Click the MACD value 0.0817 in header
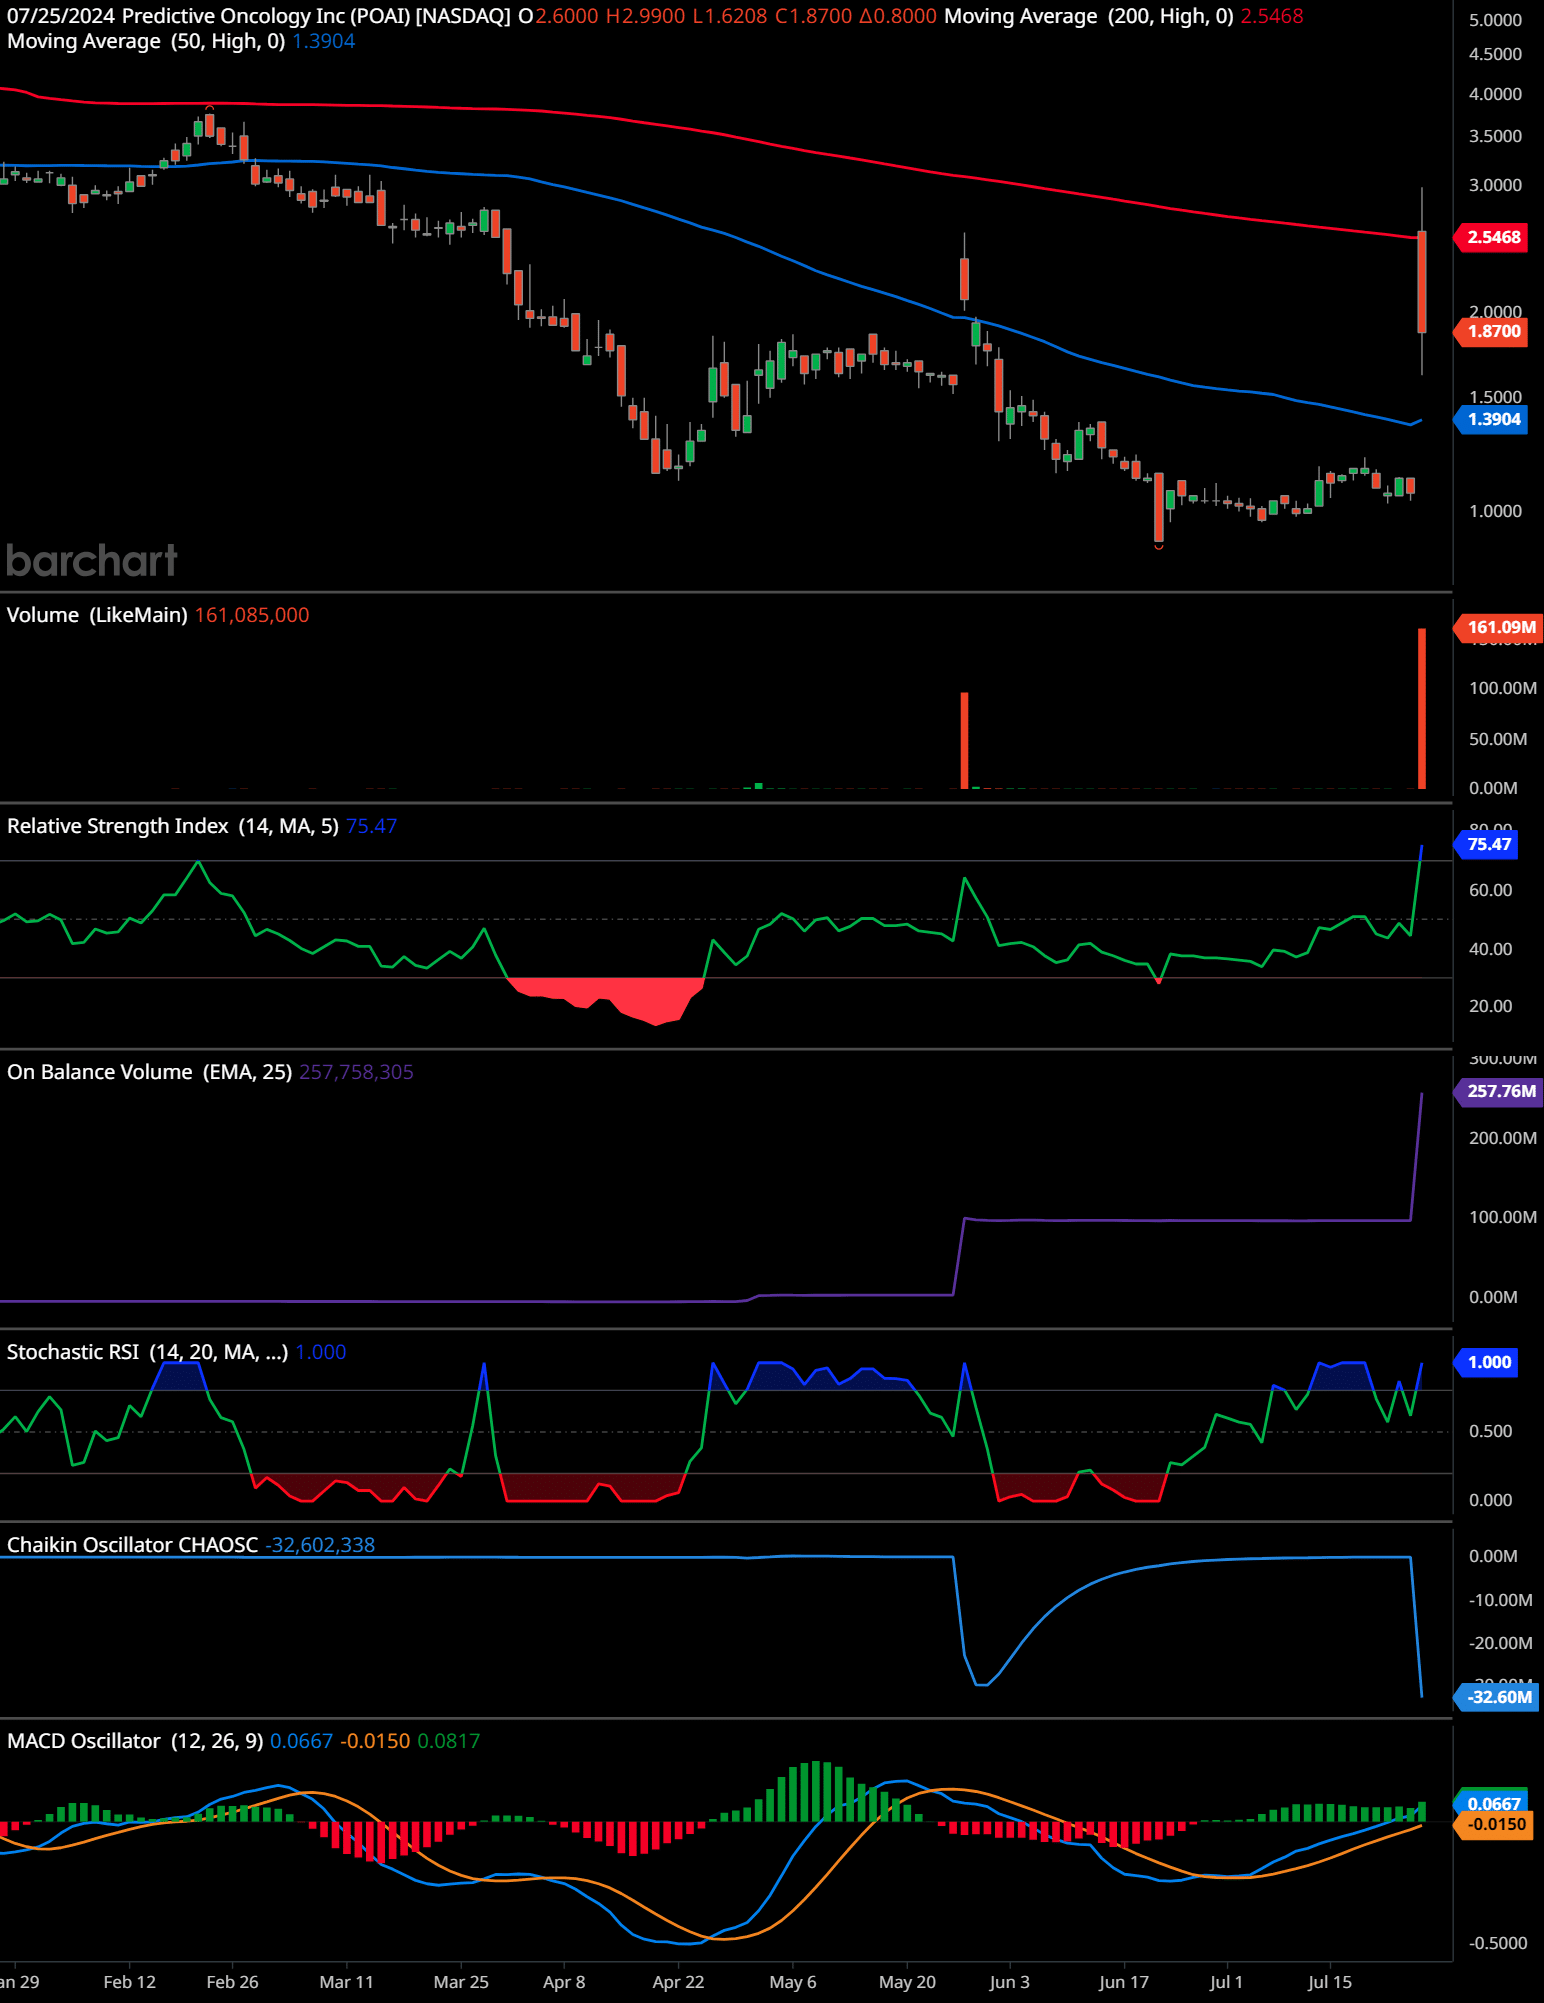Screen dimensions: 1544x2003 448,1741
